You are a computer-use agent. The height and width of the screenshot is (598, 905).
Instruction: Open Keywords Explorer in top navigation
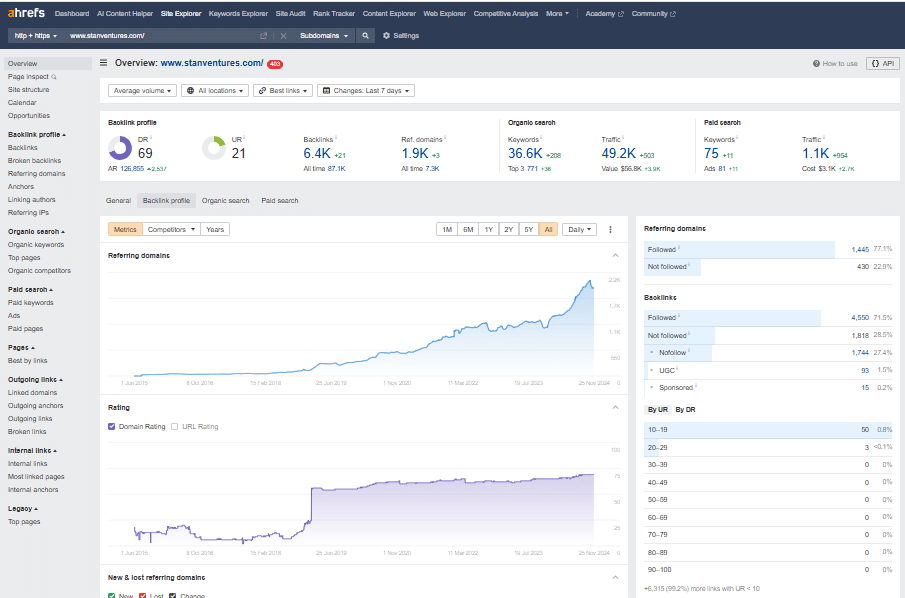click(x=238, y=14)
